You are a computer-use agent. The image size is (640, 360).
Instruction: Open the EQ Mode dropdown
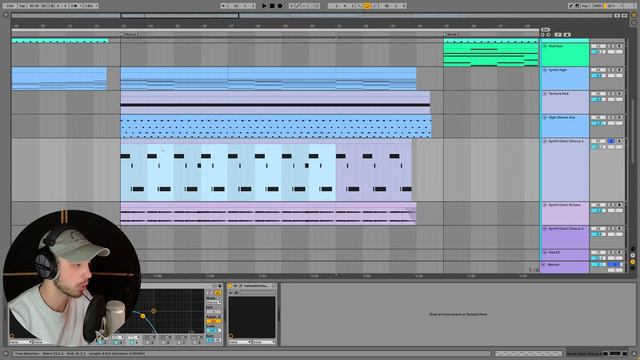click(x=214, y=302)
